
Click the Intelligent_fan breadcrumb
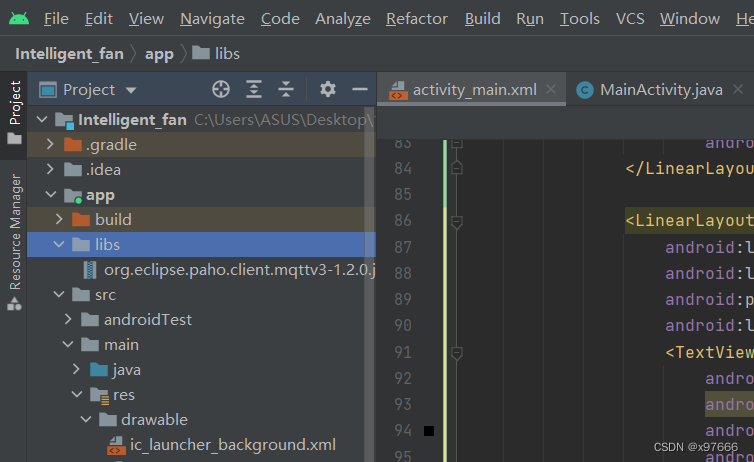69,54
